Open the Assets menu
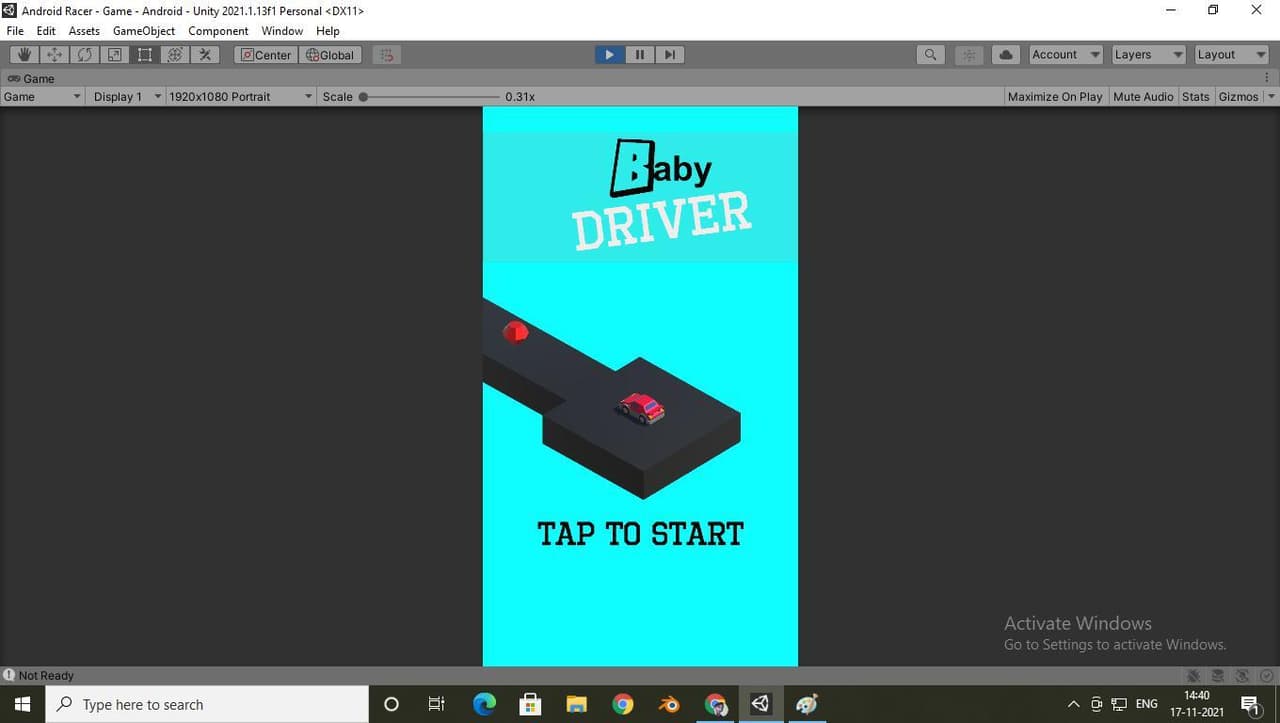 pos(84,31)
